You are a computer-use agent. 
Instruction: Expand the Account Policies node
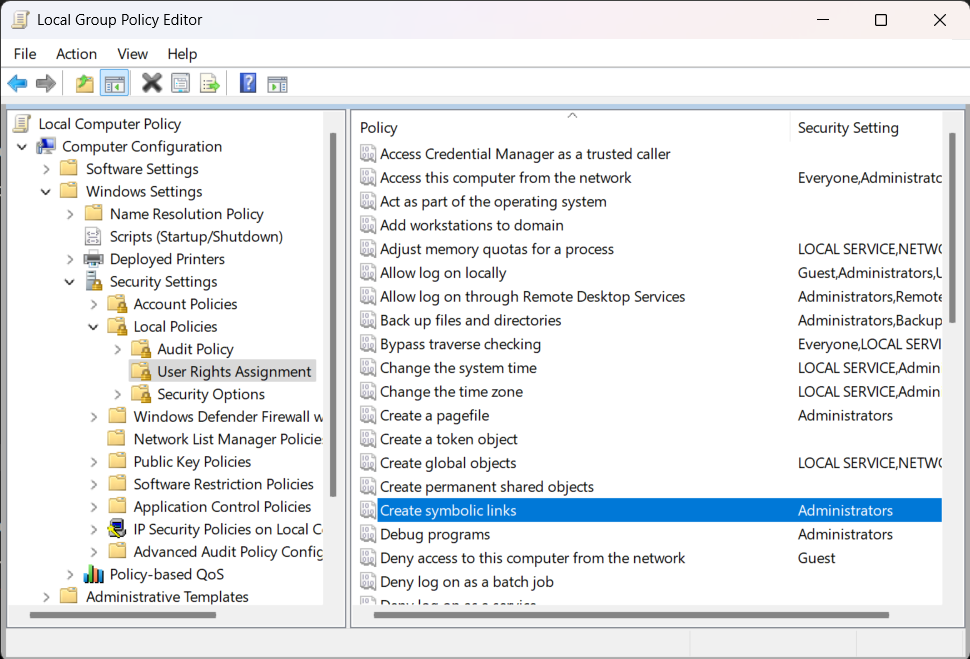(x=94, y=304)
